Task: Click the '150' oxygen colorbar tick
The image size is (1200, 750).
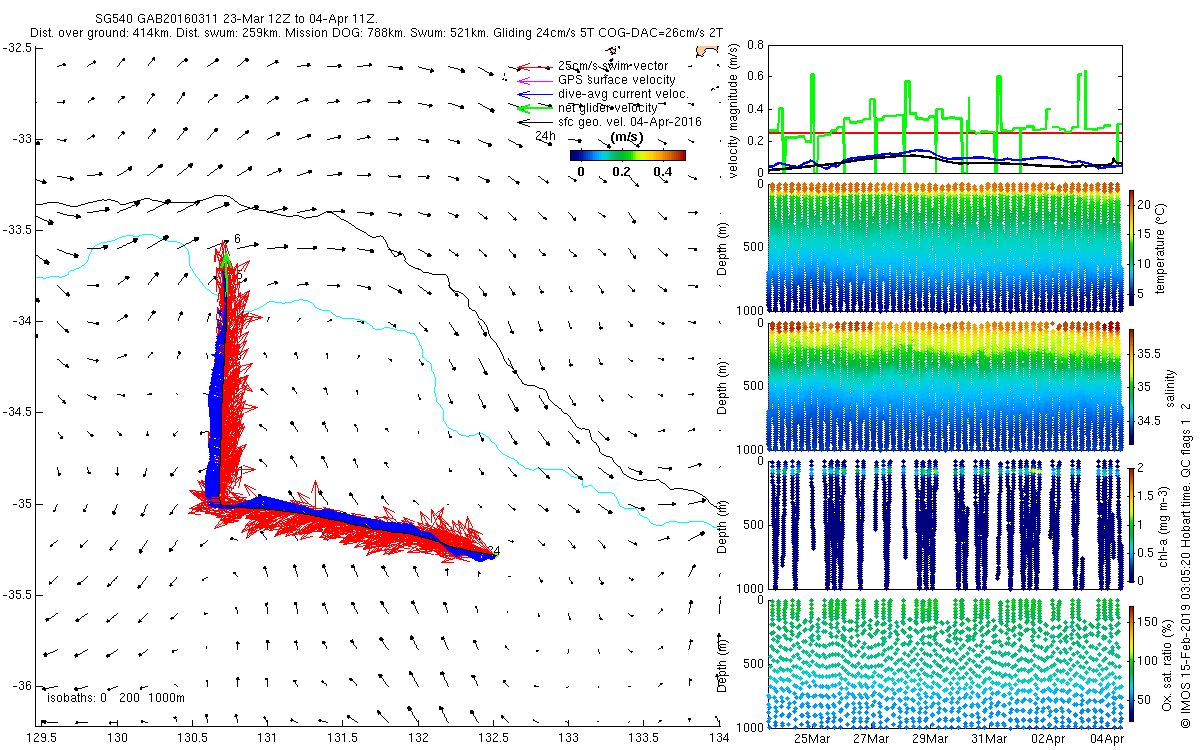Action: click(1150, 622)
